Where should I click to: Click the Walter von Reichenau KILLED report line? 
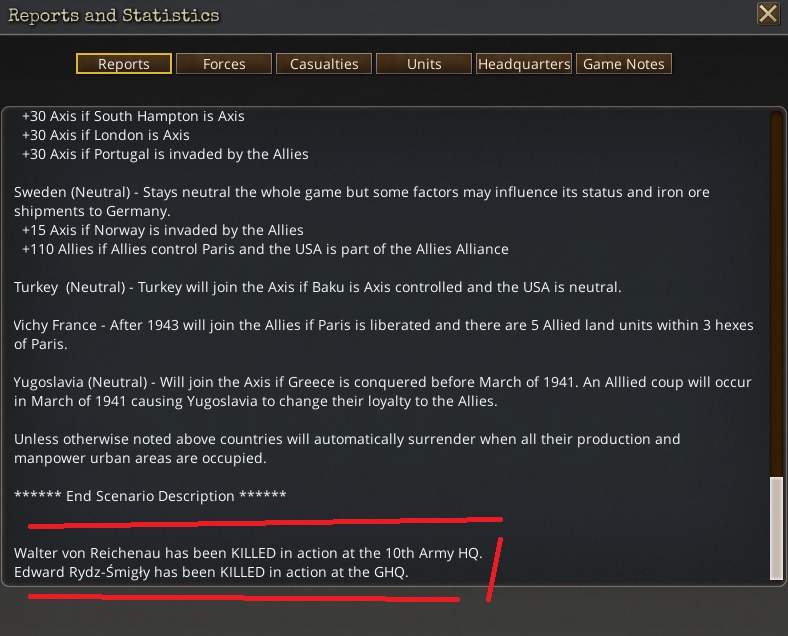pos(248,553)
